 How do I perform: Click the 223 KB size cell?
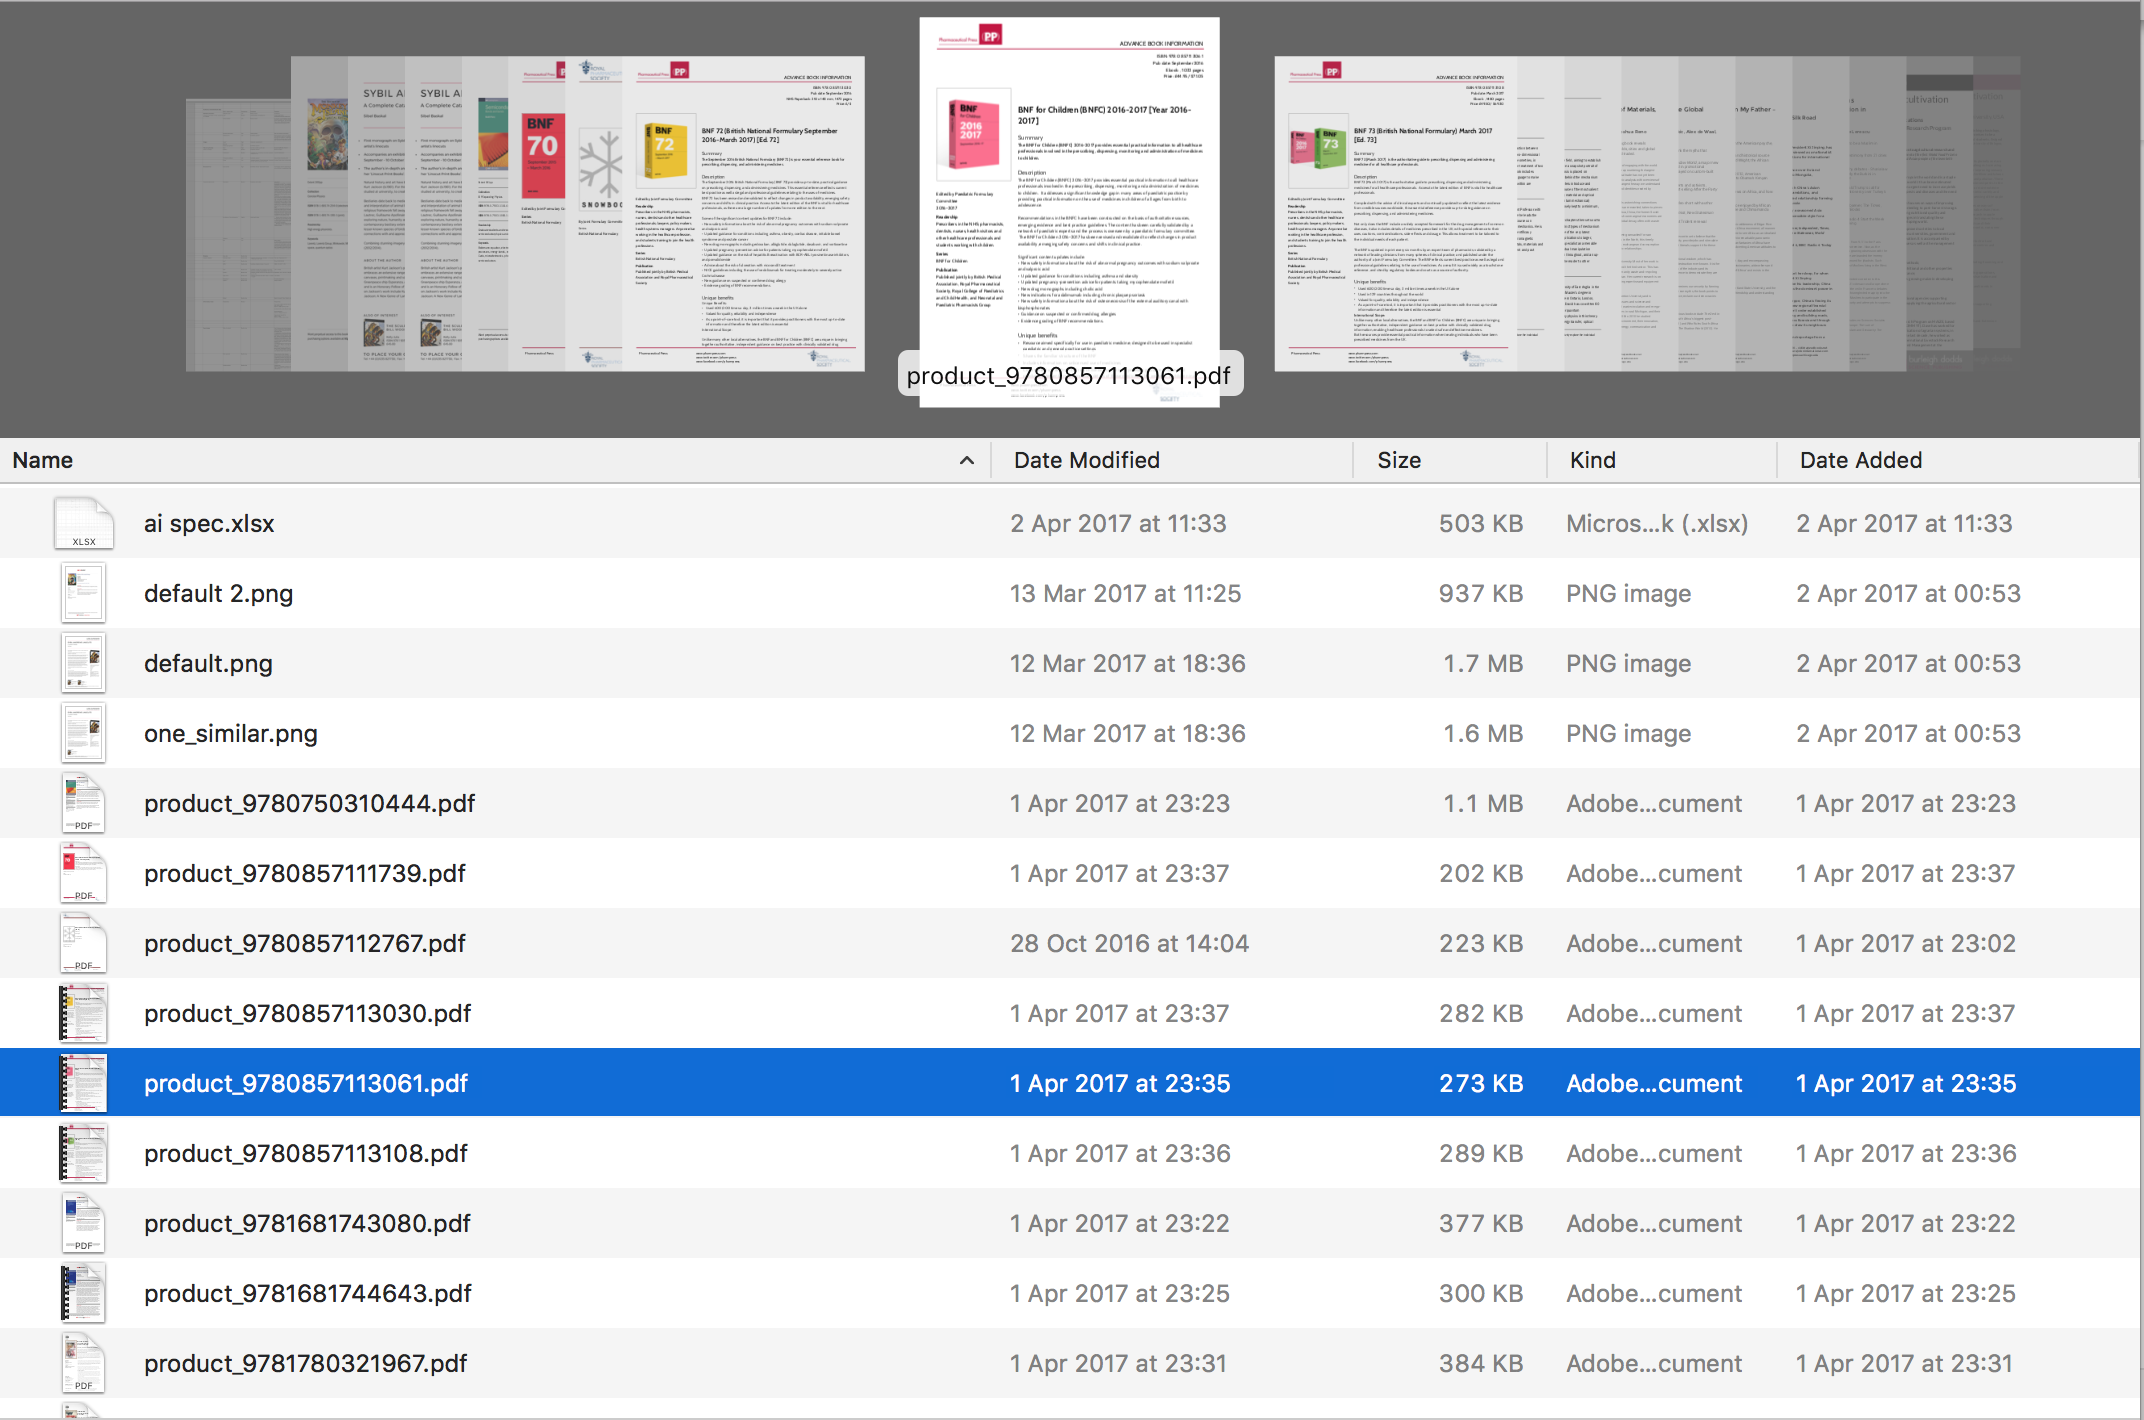(x=1481, y=943)
